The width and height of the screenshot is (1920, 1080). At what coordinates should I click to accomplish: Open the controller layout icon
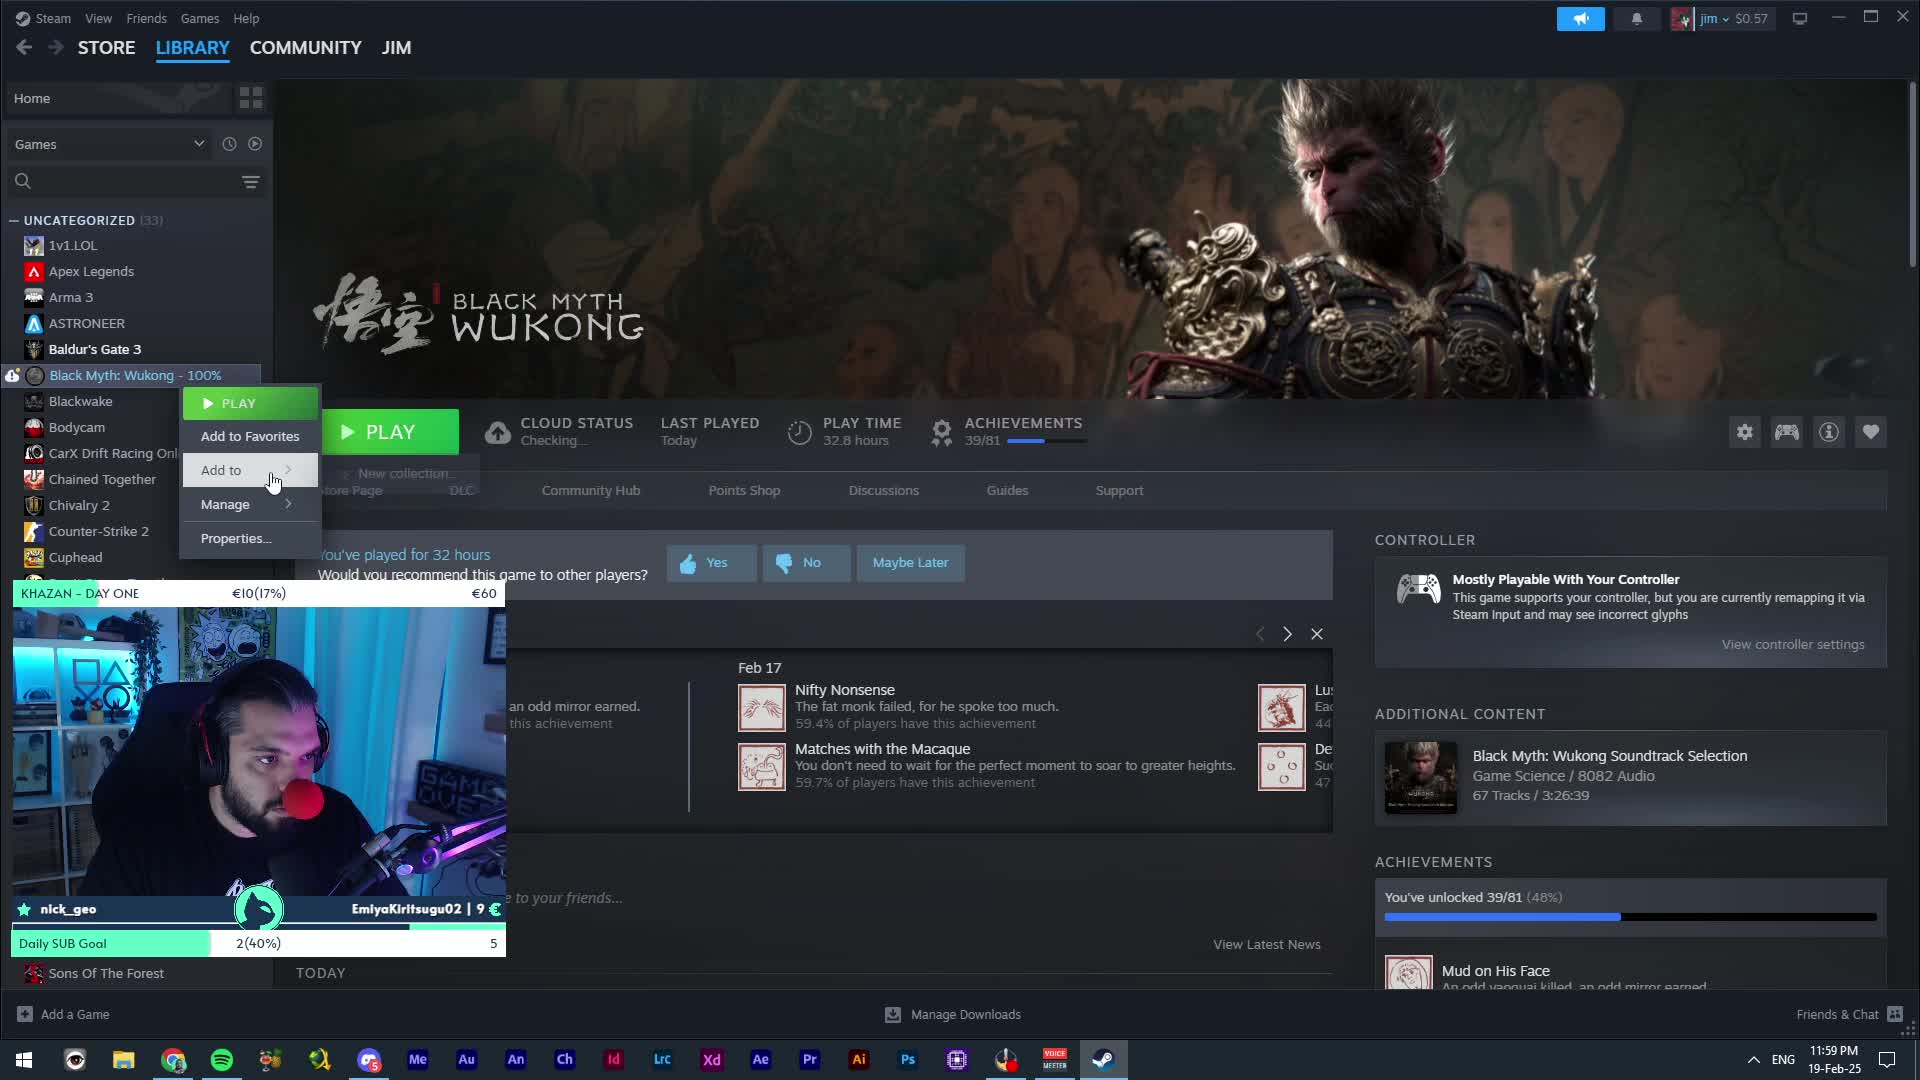tap(1787, 432)
